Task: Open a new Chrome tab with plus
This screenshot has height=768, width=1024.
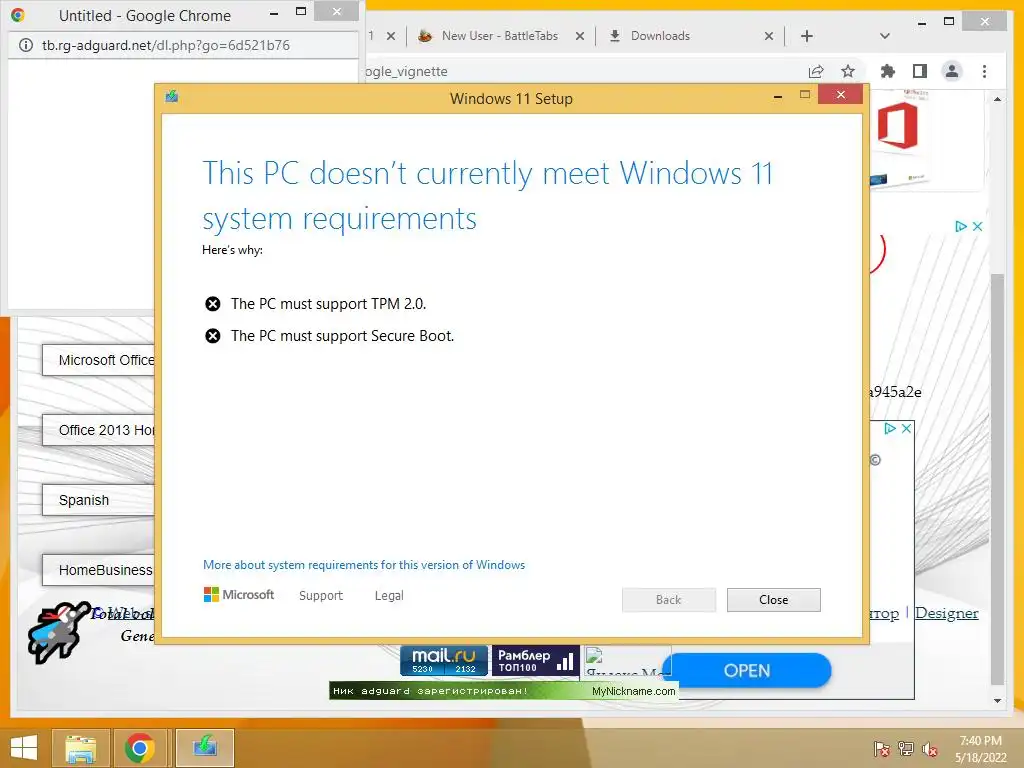Action: 807,36
